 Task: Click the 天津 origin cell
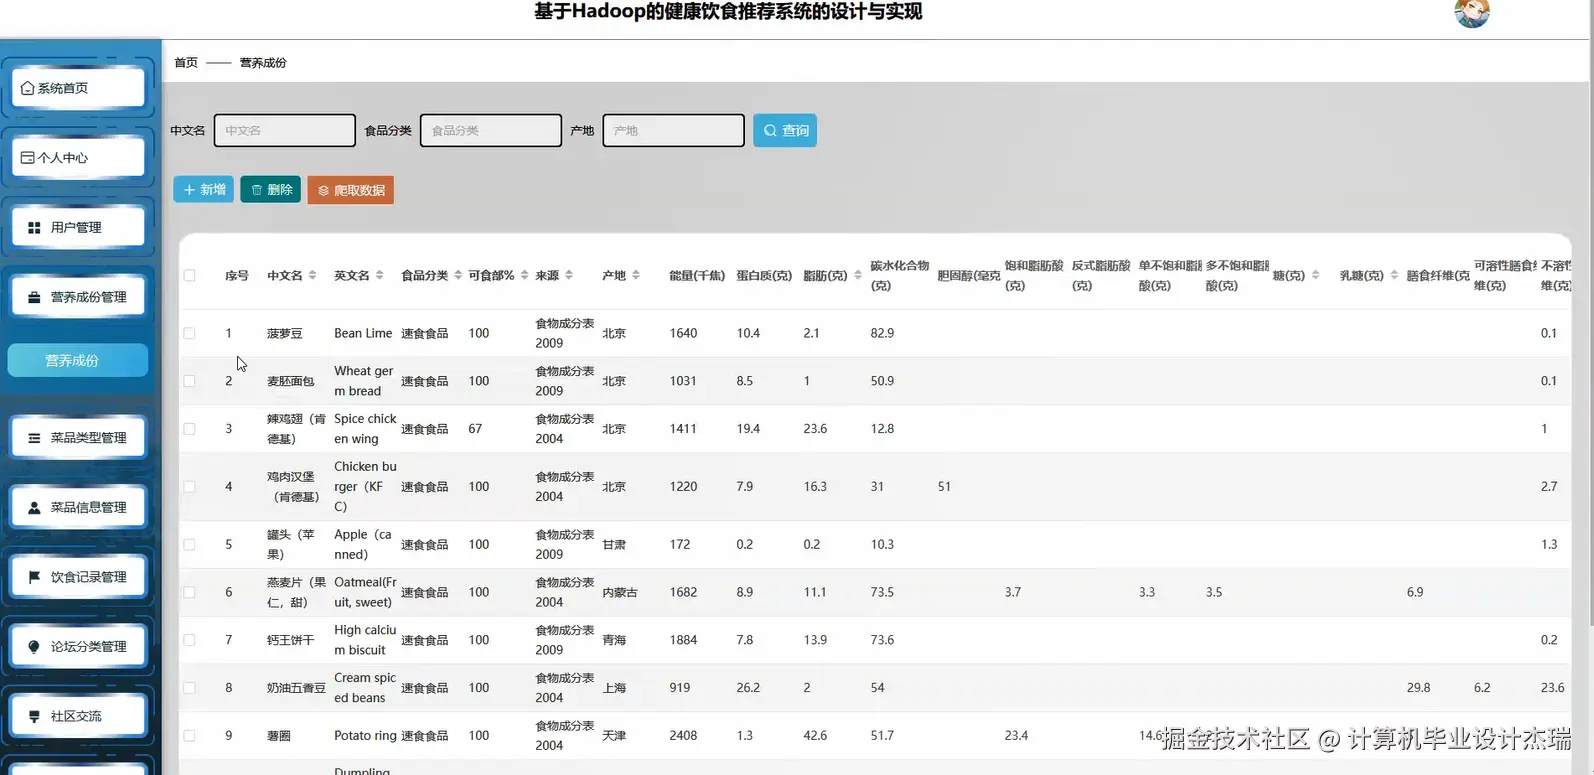(614, 736)
